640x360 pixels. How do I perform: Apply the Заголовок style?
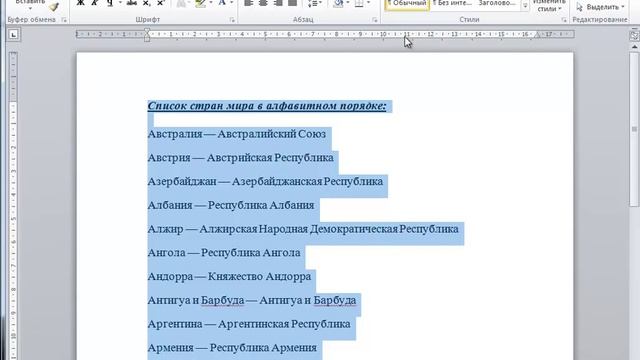(497, 4)
